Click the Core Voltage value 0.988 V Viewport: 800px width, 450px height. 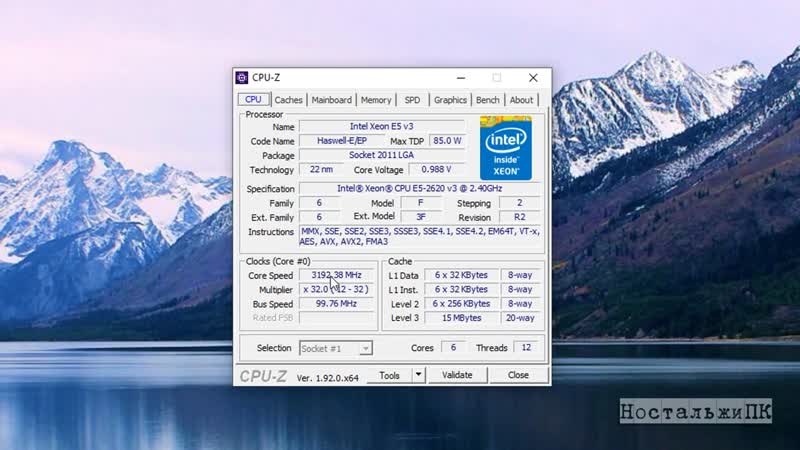point(437,169)
